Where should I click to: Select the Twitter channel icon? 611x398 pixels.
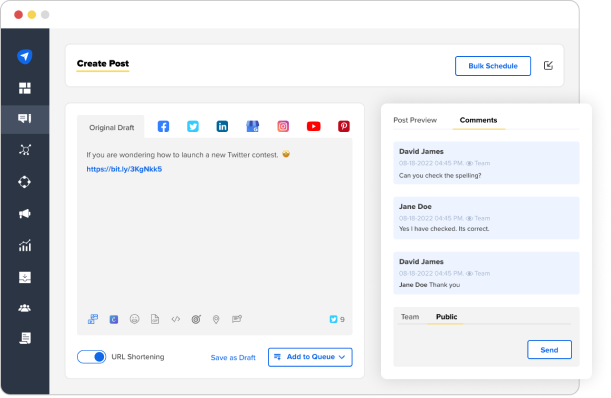click(x=193, y=126)
